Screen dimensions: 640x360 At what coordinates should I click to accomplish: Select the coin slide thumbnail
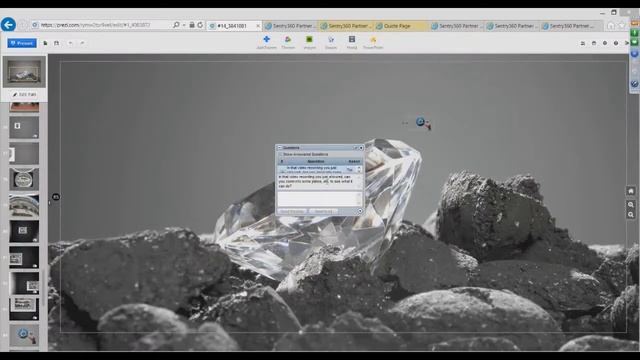24,179
